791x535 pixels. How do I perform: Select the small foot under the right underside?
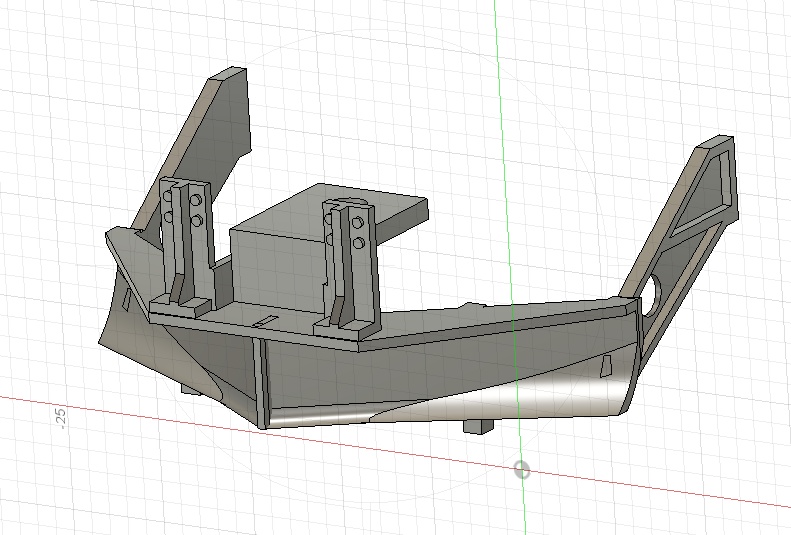point(478,427)
